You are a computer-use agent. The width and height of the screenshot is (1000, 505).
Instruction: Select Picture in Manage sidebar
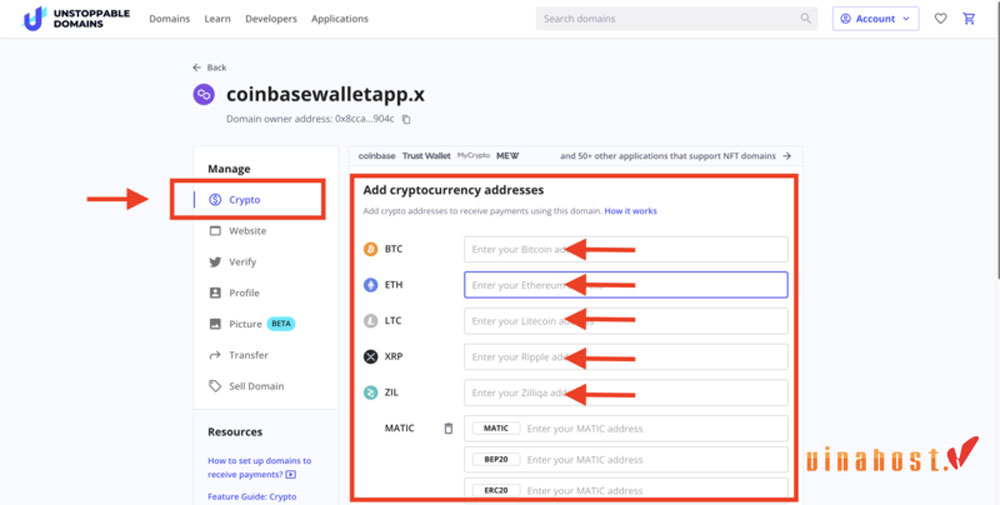[x=246, y=324]
